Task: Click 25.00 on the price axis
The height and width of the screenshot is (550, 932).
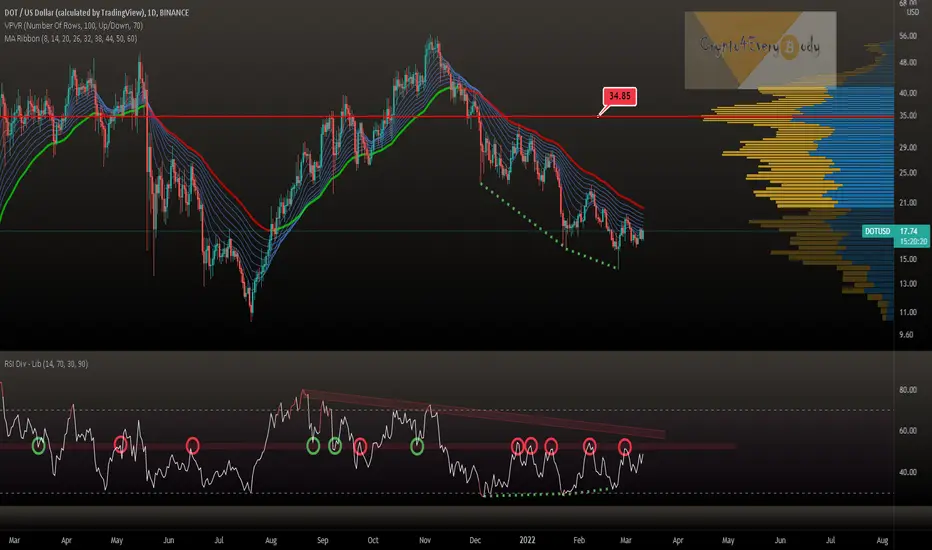Action: (908, 173)
